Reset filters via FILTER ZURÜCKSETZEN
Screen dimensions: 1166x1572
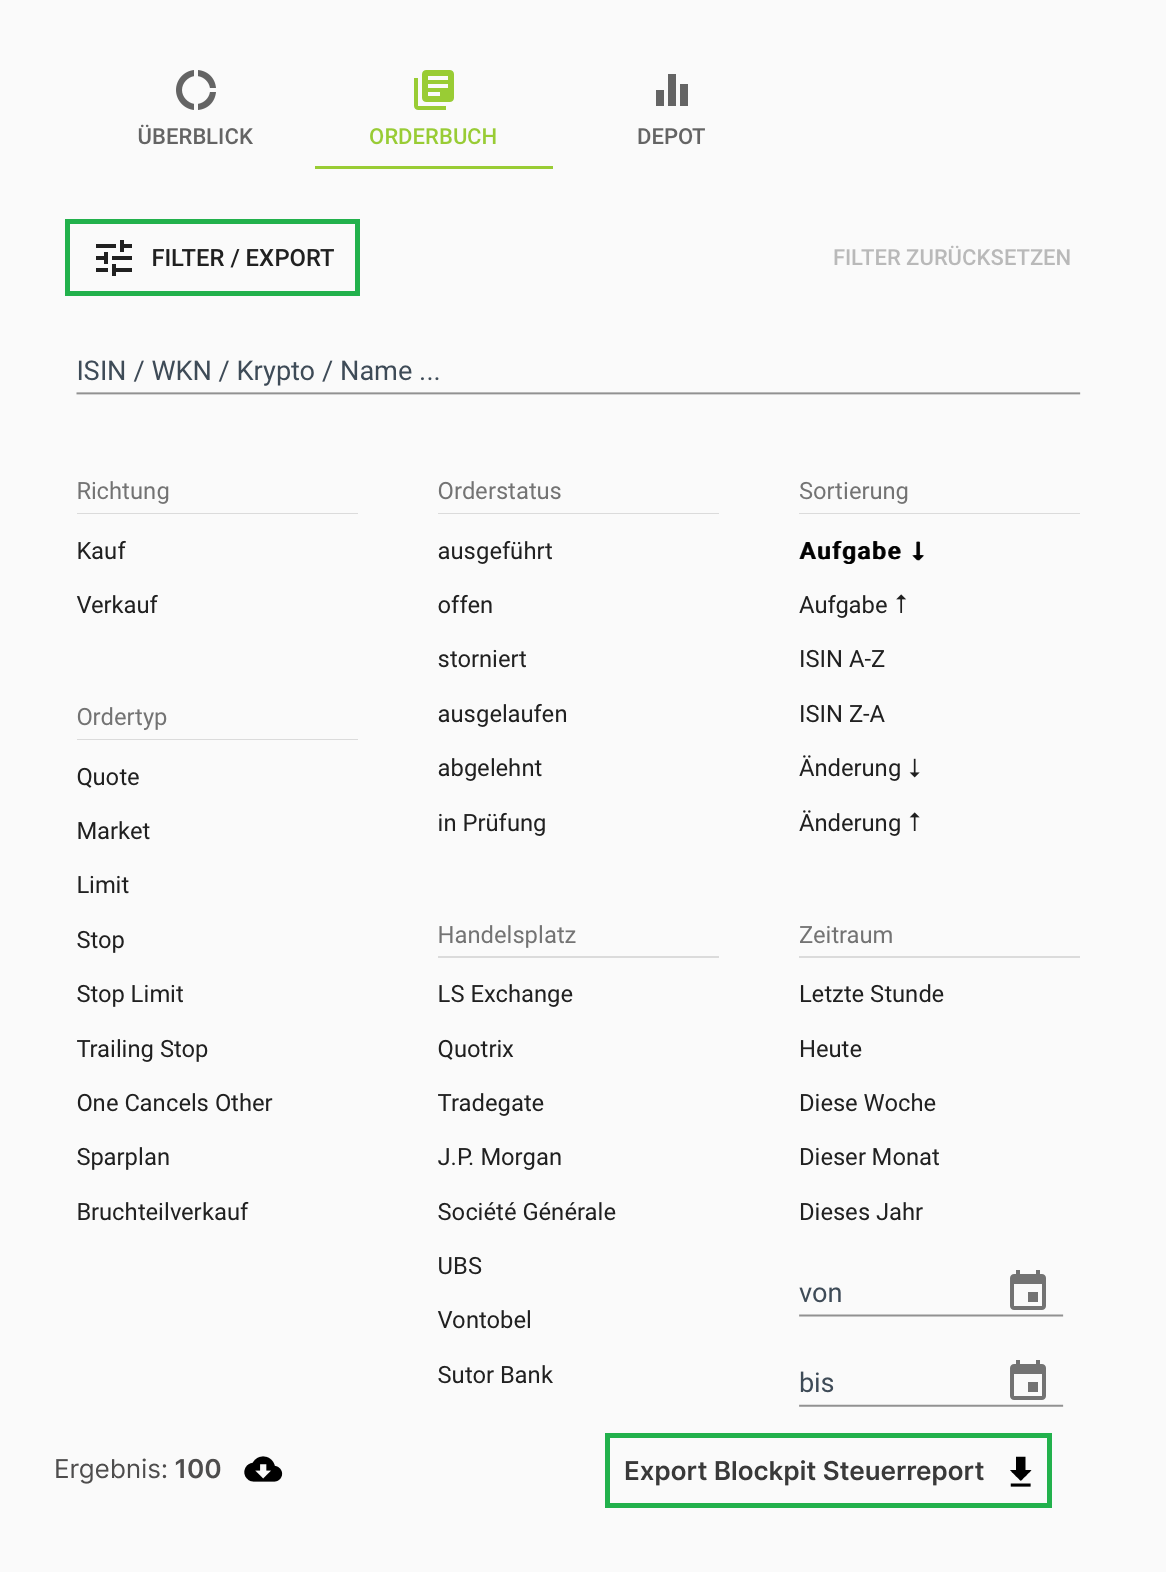[x=951, y=258]
